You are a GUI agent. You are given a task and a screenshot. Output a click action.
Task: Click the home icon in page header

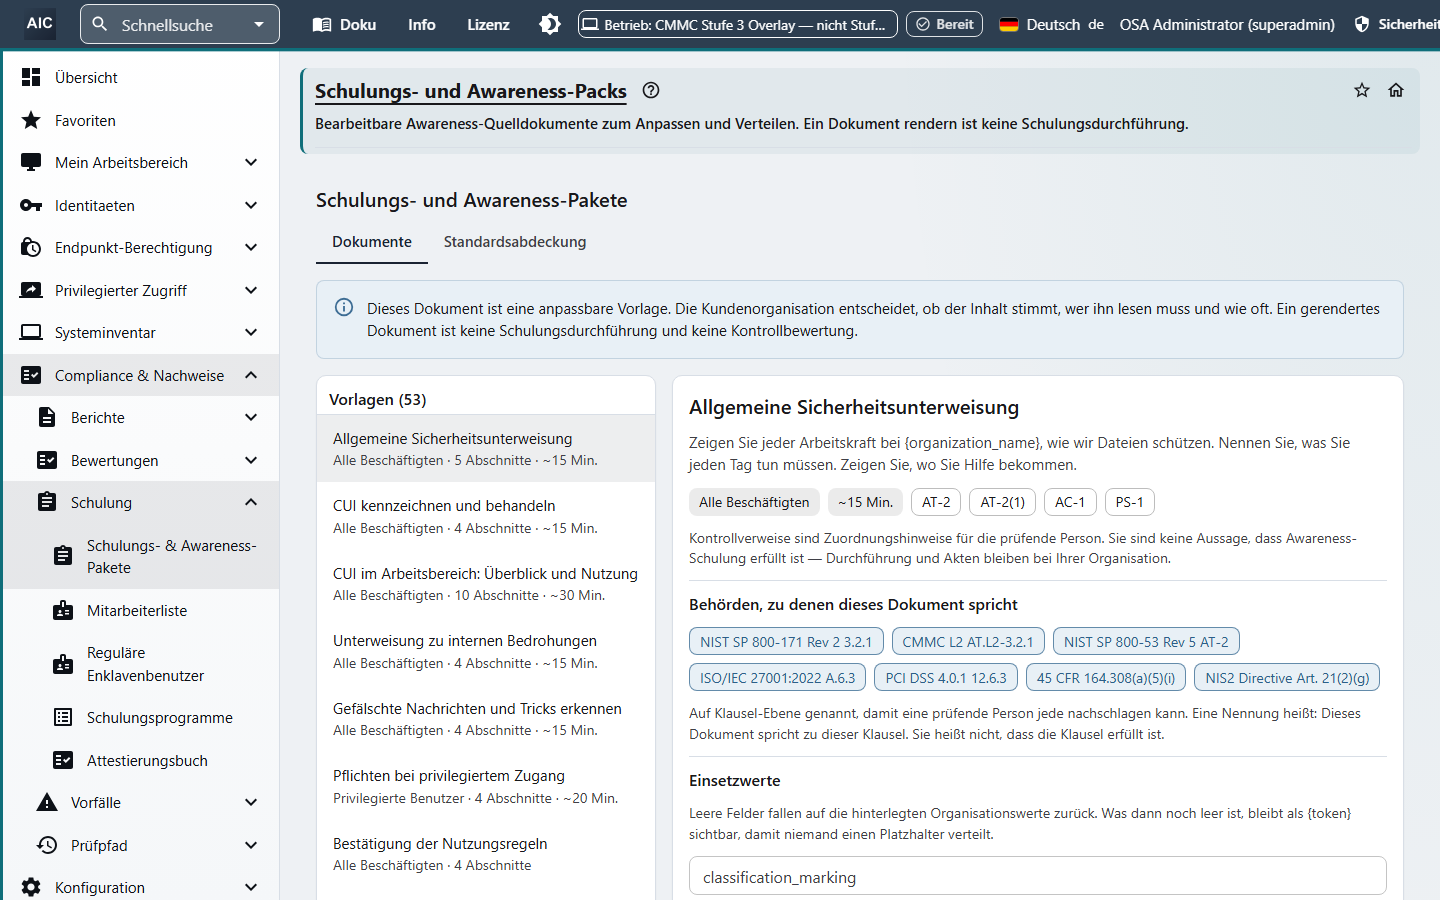[x=1396, y=90]
